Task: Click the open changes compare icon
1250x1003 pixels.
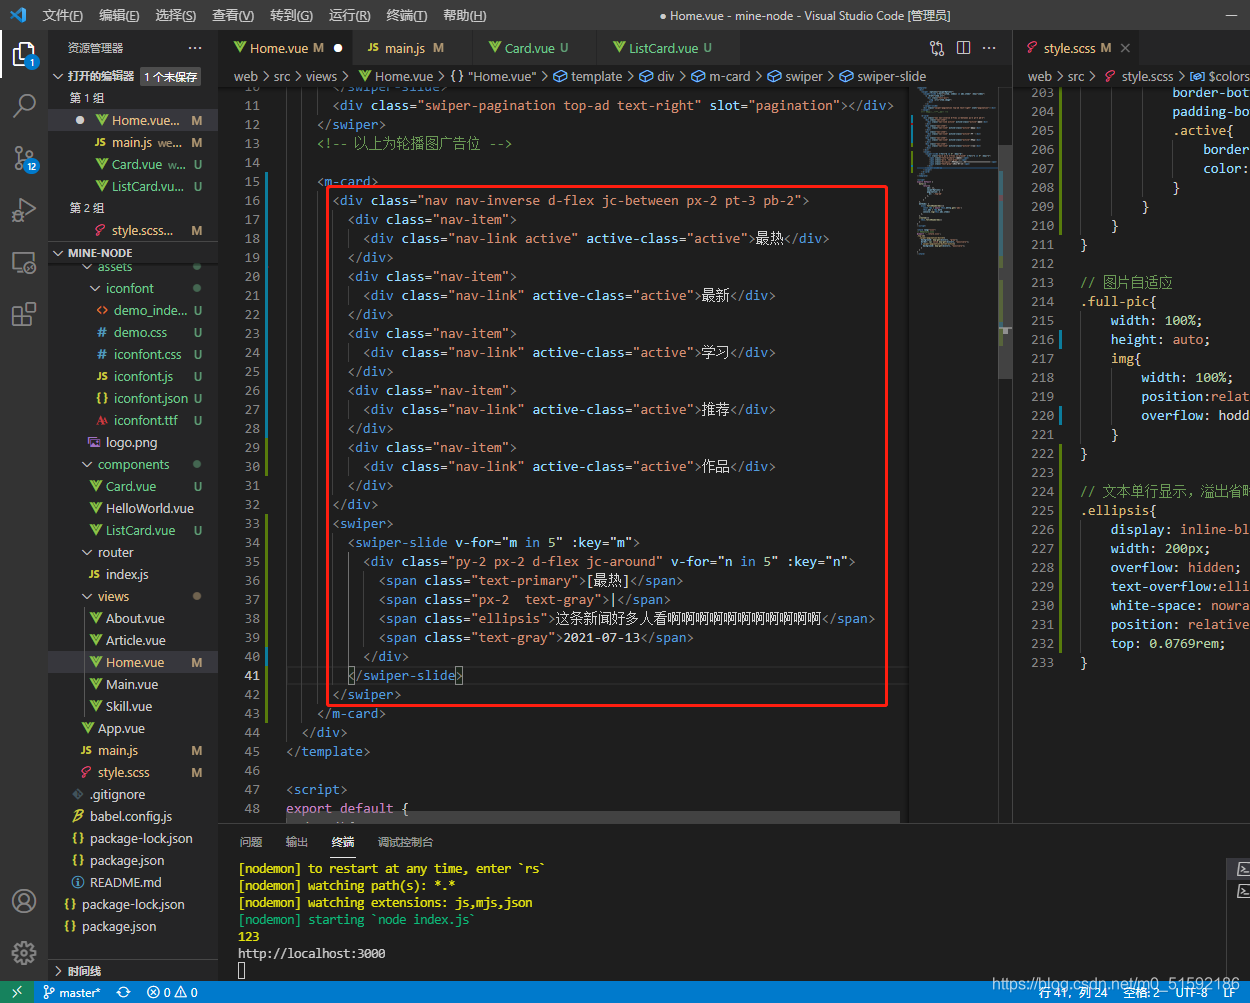Action: [x=937, y=48]
